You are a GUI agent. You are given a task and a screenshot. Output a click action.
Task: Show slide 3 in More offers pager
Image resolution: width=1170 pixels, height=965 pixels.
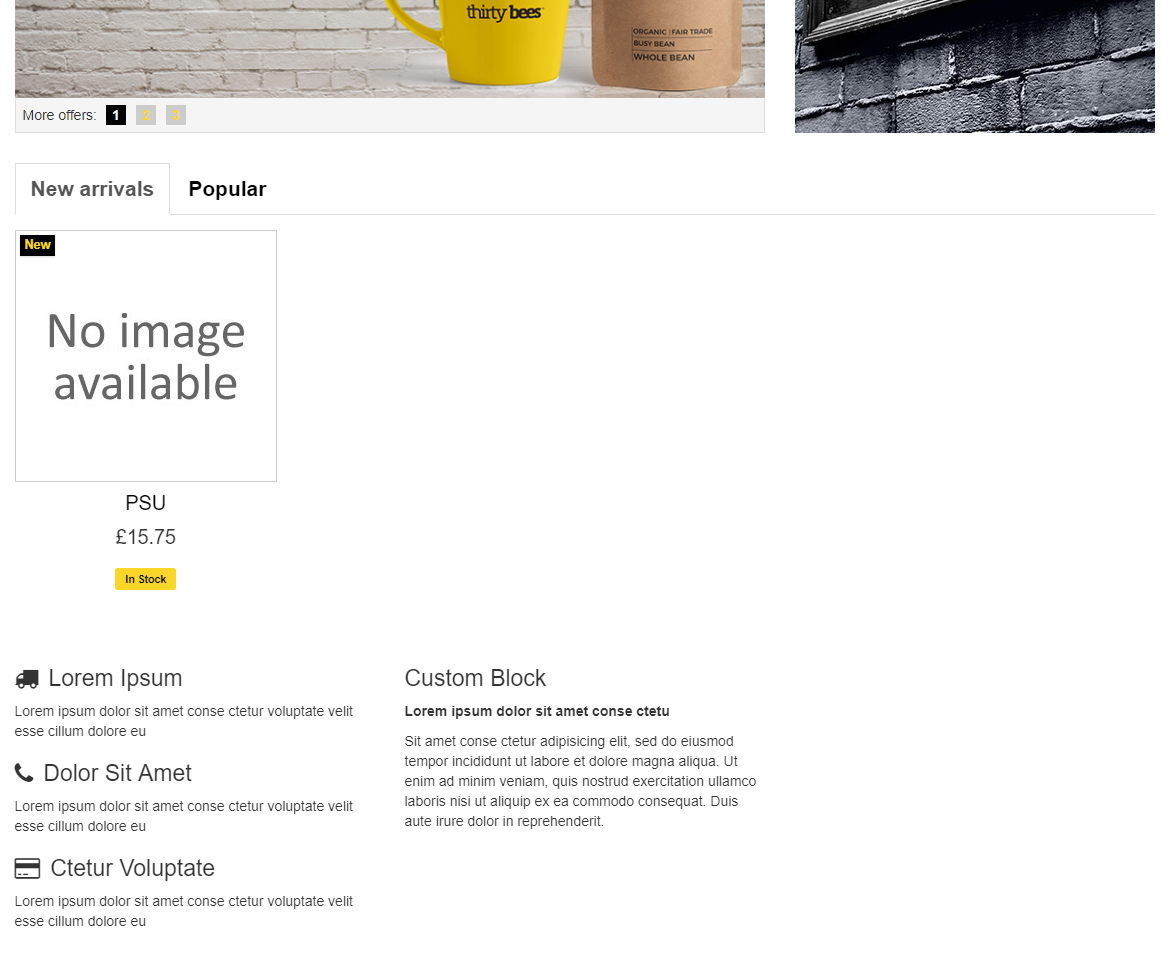pos(176,115)
